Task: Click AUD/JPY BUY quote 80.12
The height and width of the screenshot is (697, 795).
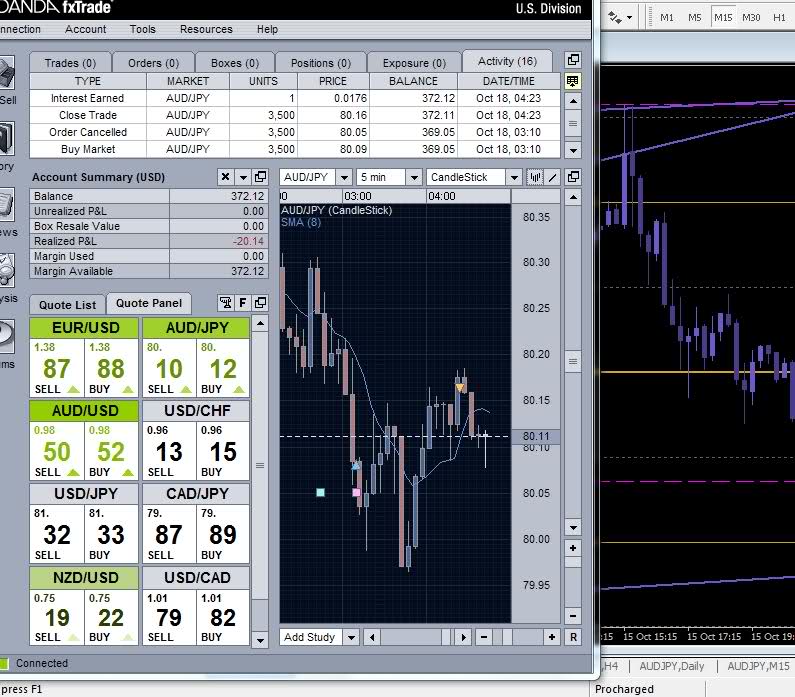Action: click(x=223, y=368)
